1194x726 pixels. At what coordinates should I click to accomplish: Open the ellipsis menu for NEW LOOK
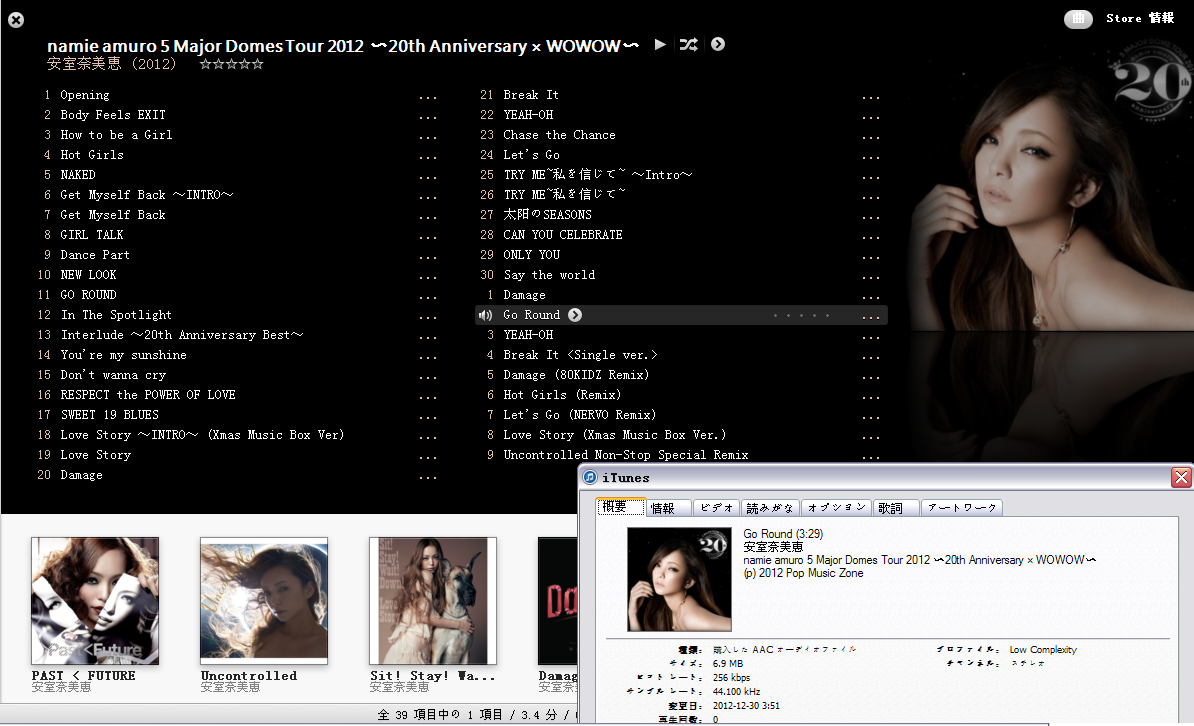click(428, 277)
